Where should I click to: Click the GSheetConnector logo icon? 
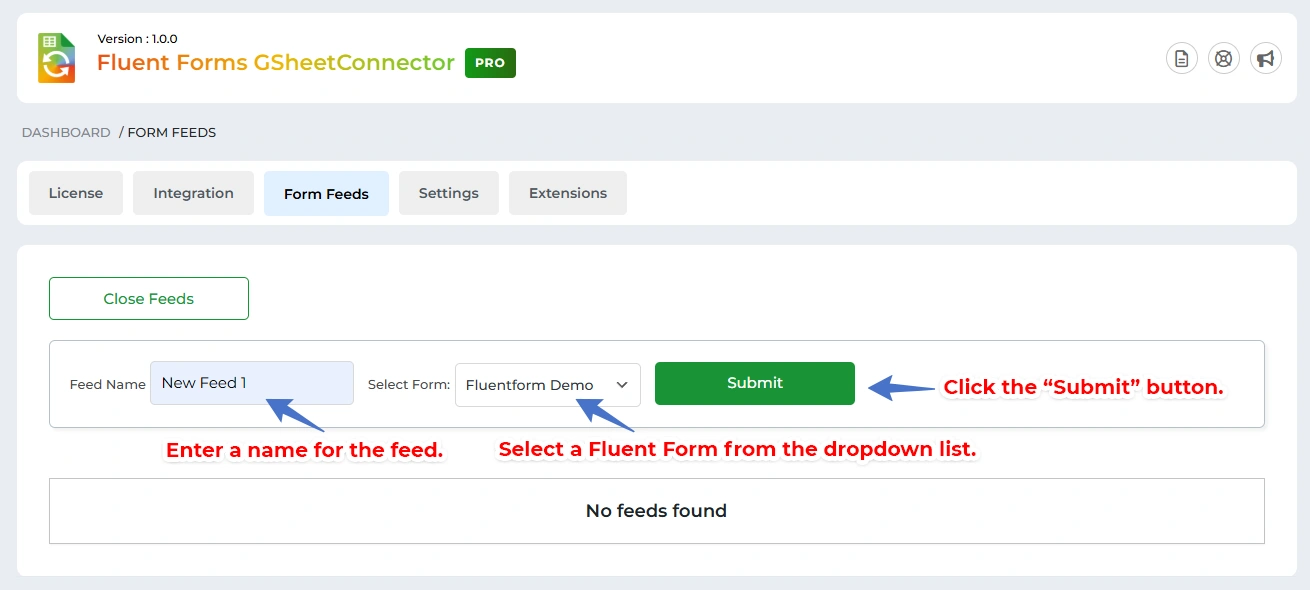[57, 57]
